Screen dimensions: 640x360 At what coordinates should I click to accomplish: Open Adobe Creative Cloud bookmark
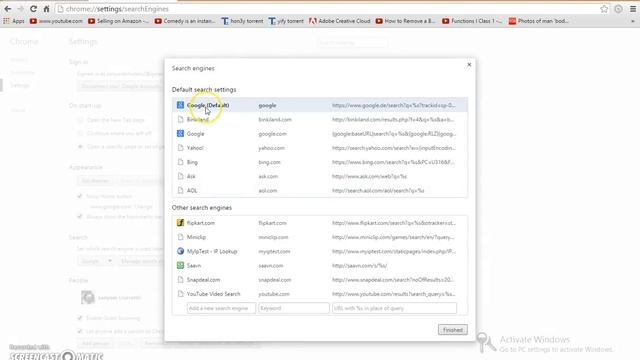pyautogui.click(x=340, y=21)
